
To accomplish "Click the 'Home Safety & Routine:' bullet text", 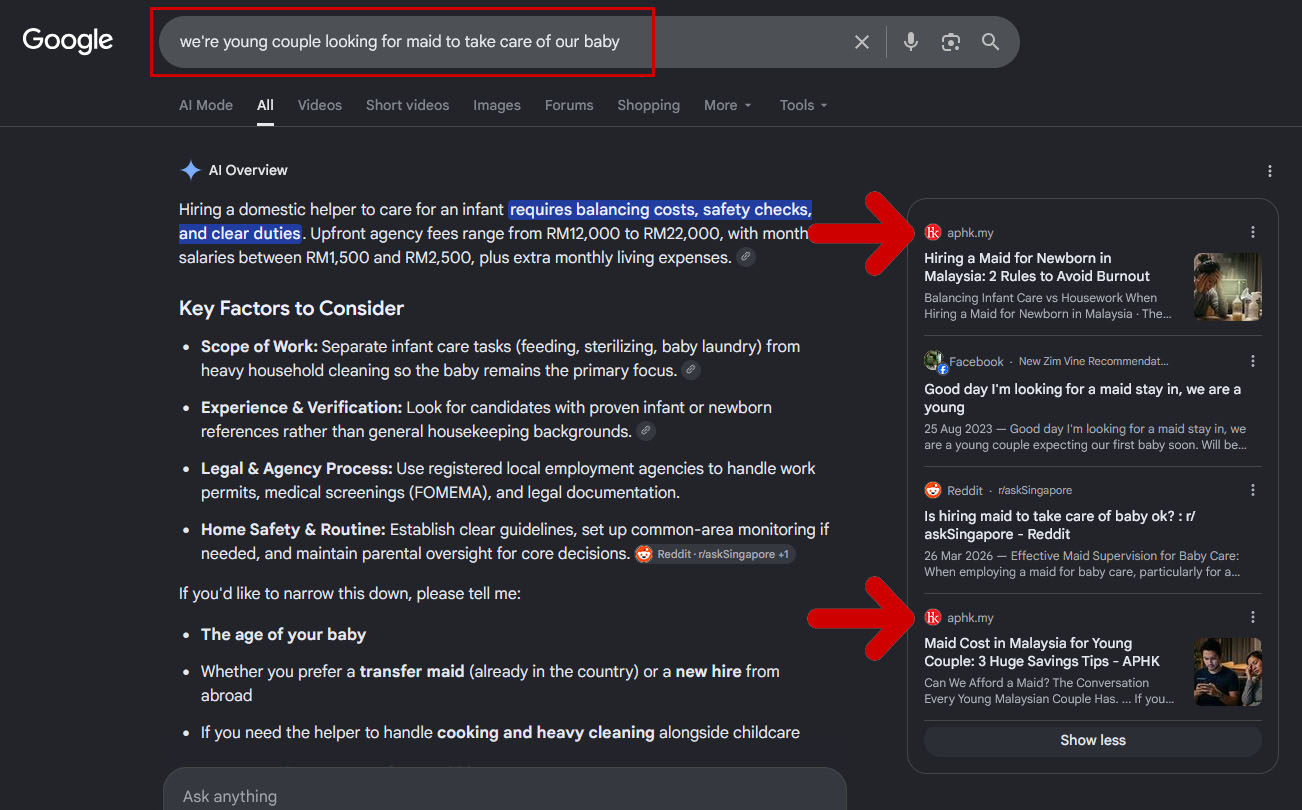I will (x=293, y=529).
